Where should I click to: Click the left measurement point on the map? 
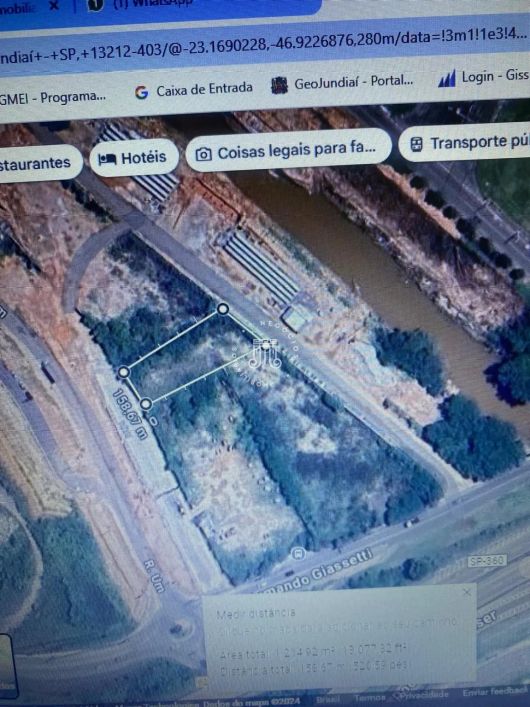pyautogui.click(x=124, y=372)
